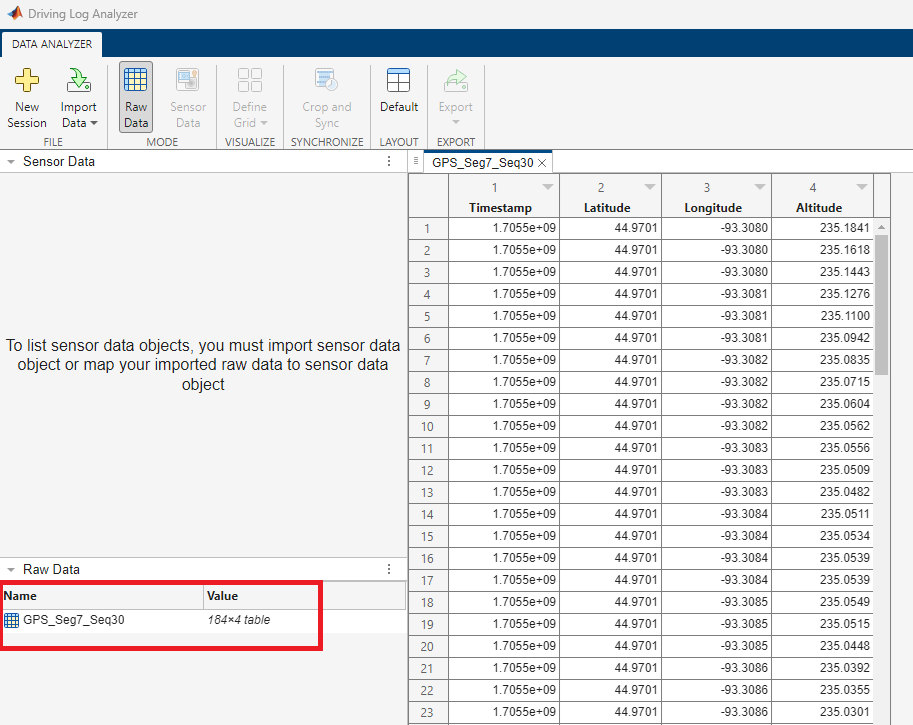Screen dimensions: 913x725
Task: Restore the Default layout
Action: [x=398, y=96]
